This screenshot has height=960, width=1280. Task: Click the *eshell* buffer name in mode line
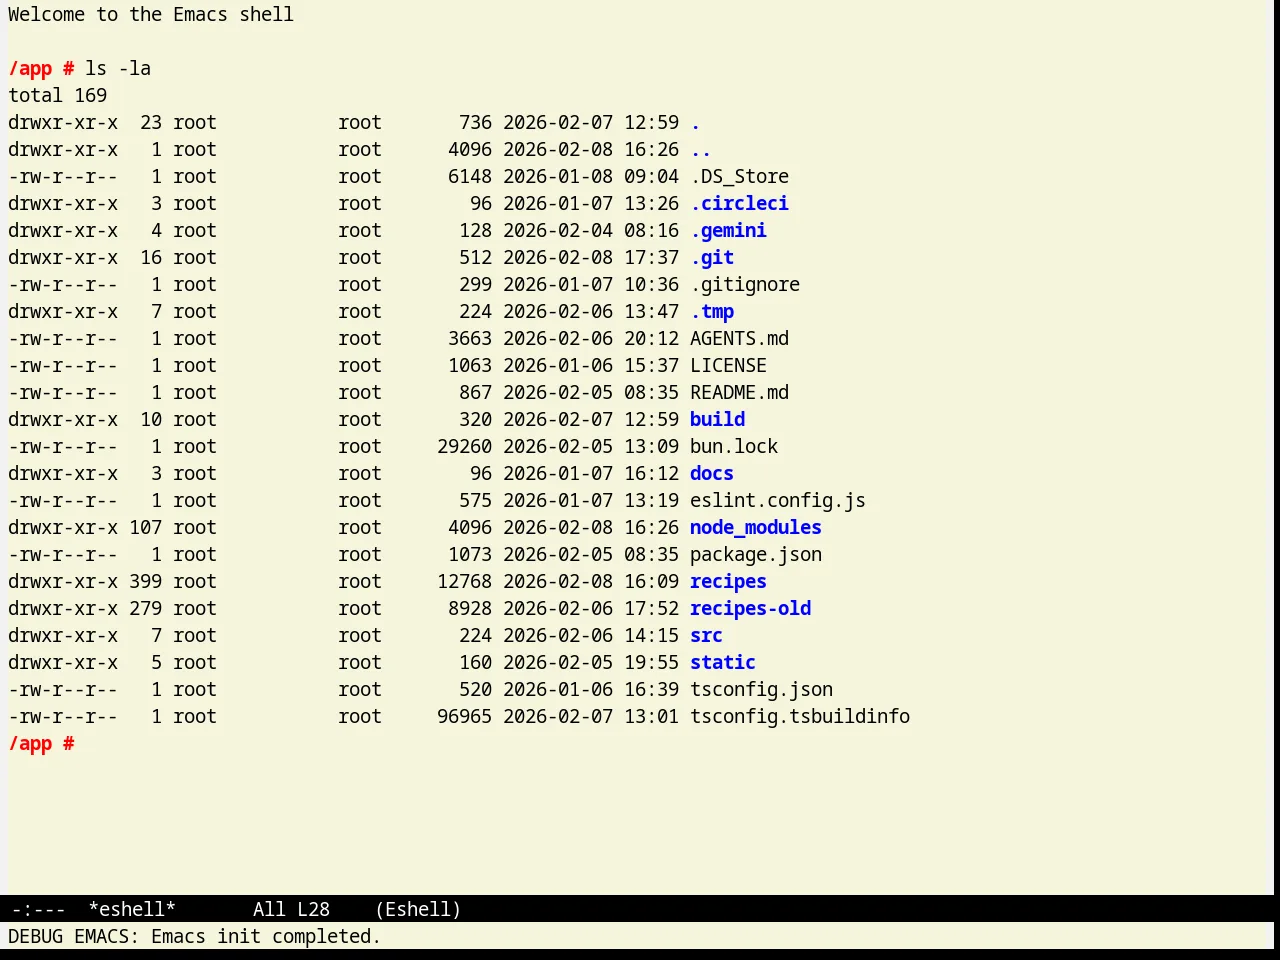pos(132,909)
